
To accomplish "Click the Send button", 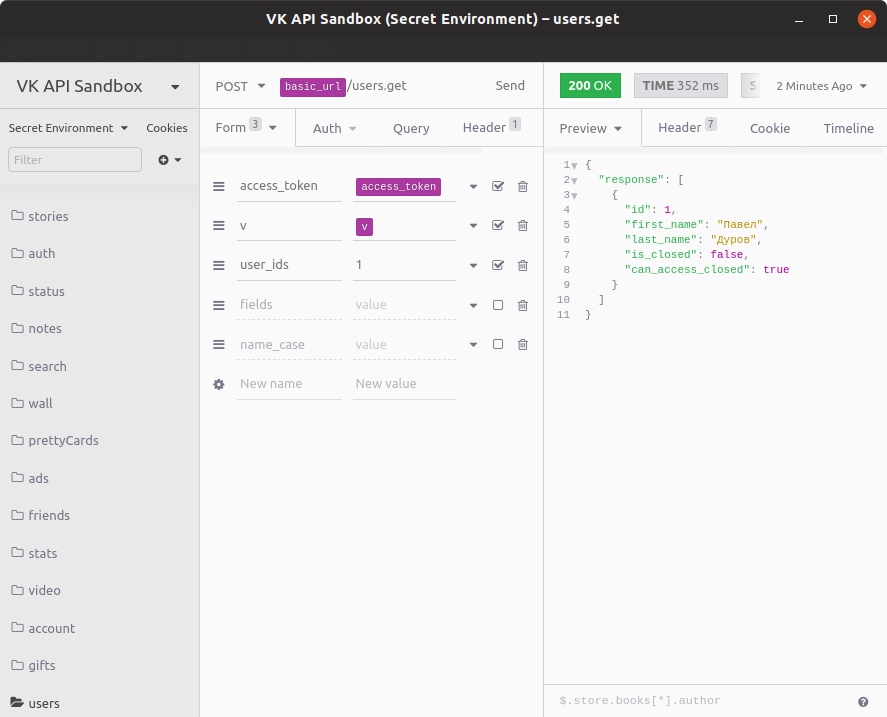I will pos(510,85).
